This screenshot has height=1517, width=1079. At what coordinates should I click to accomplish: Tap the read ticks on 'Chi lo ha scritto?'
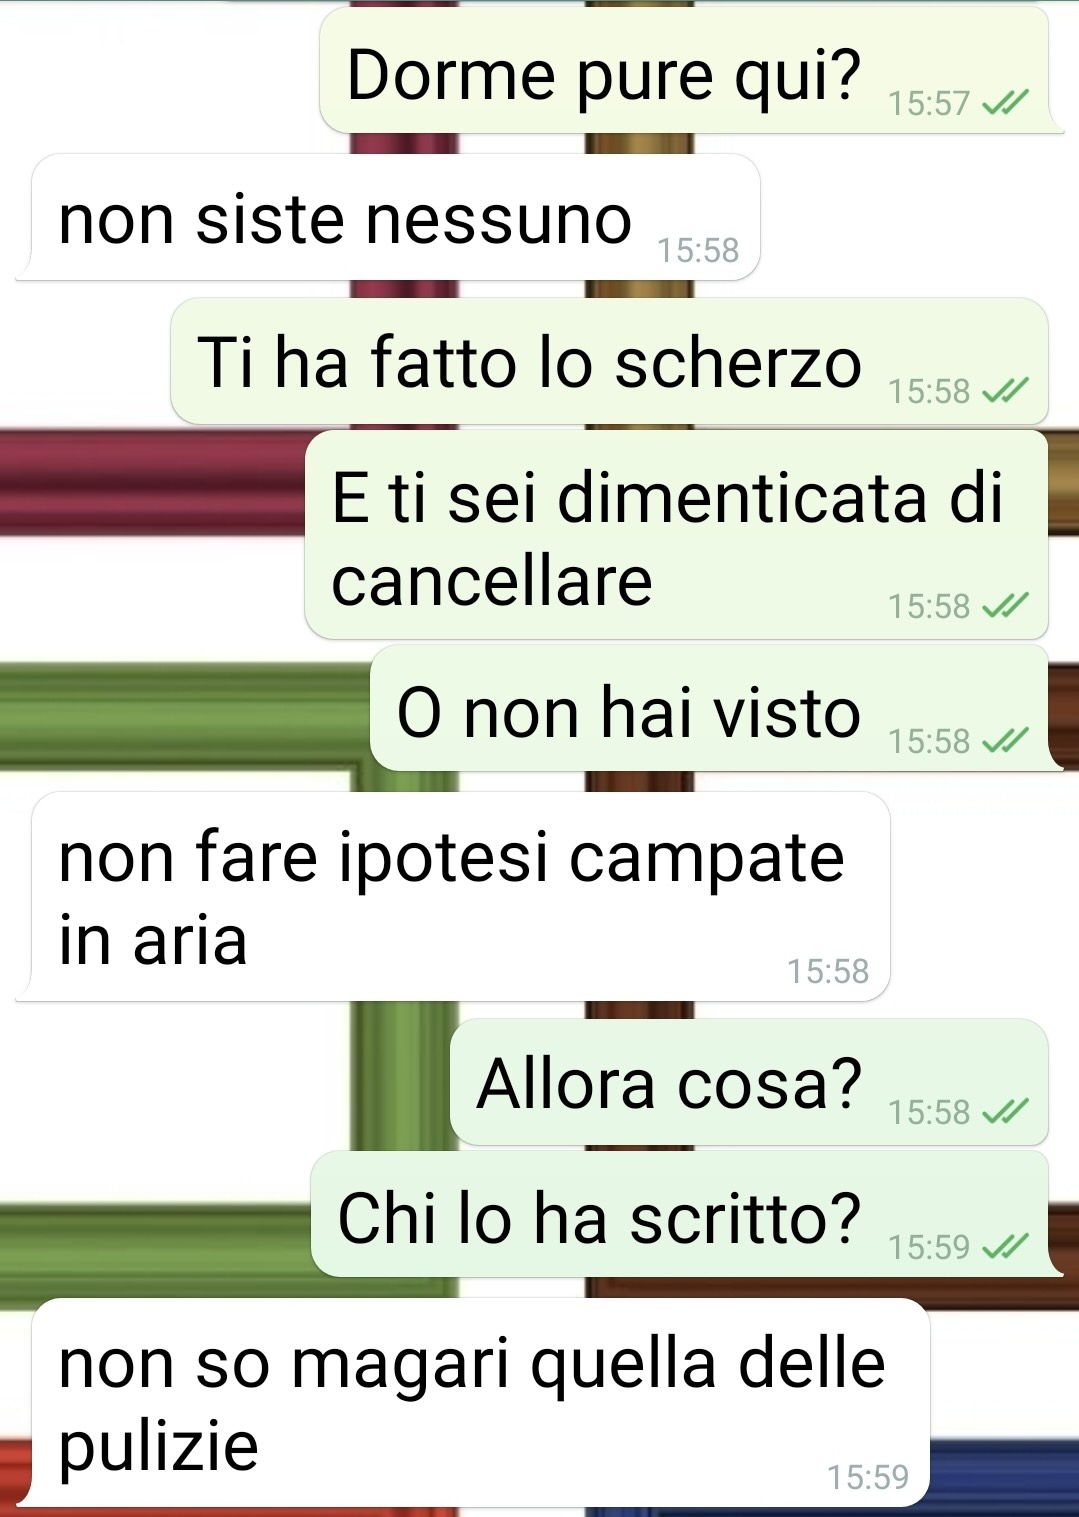(x=1005, y=1247)
